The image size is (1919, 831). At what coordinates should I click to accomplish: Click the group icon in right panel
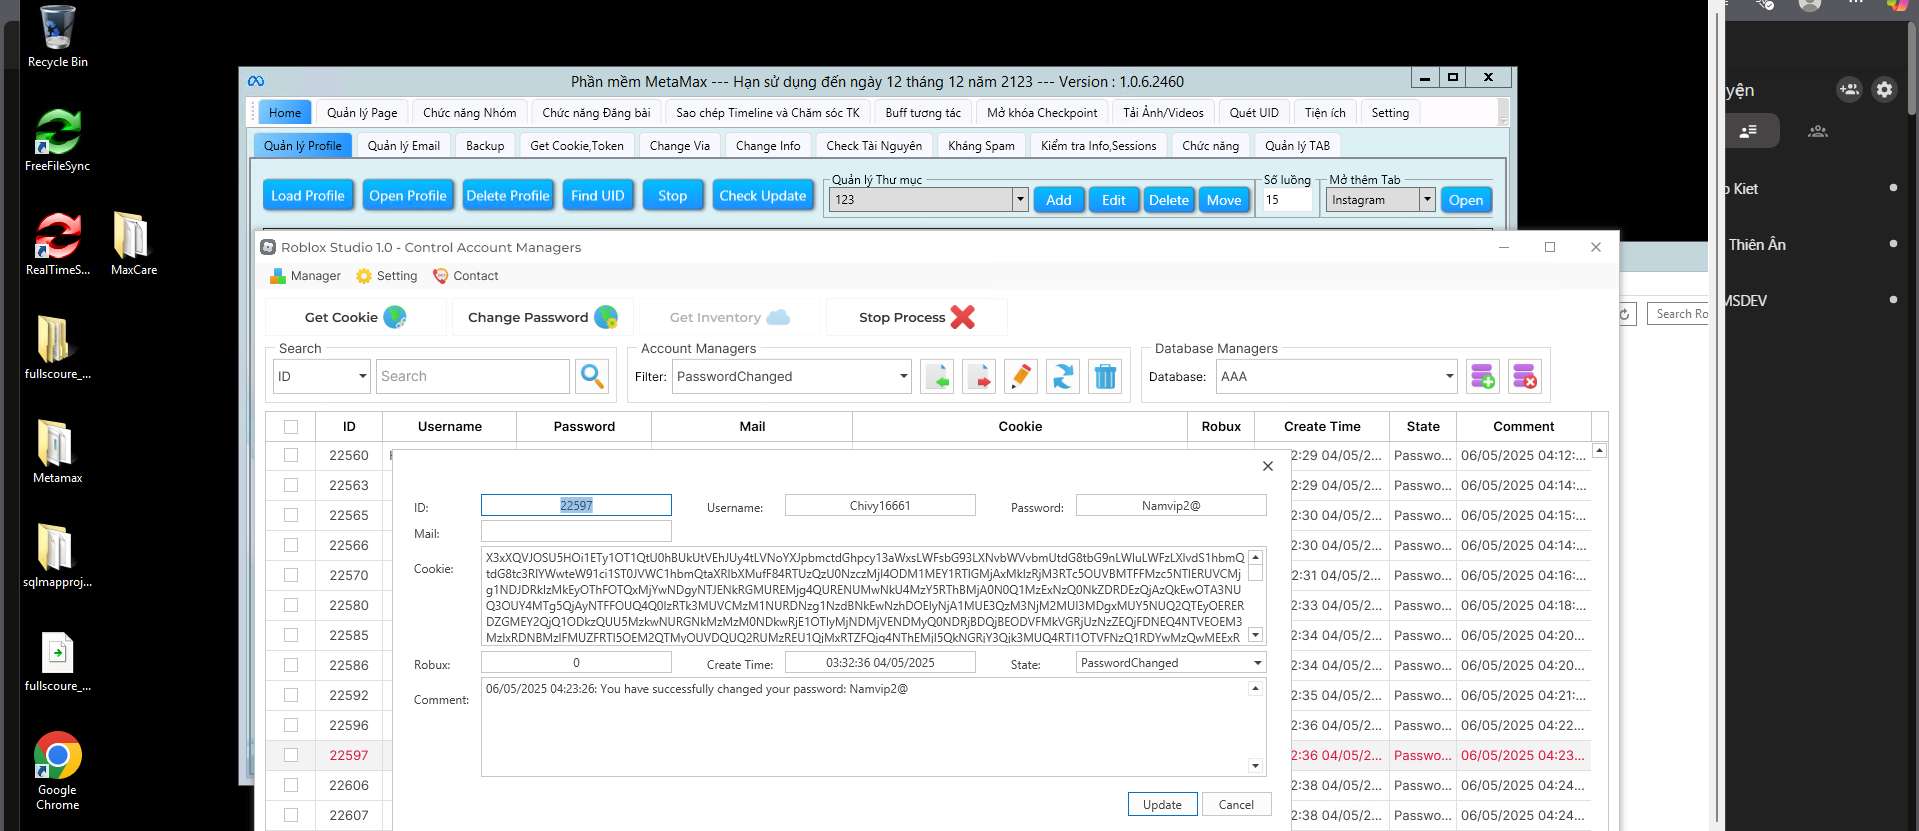point(1818,131)
